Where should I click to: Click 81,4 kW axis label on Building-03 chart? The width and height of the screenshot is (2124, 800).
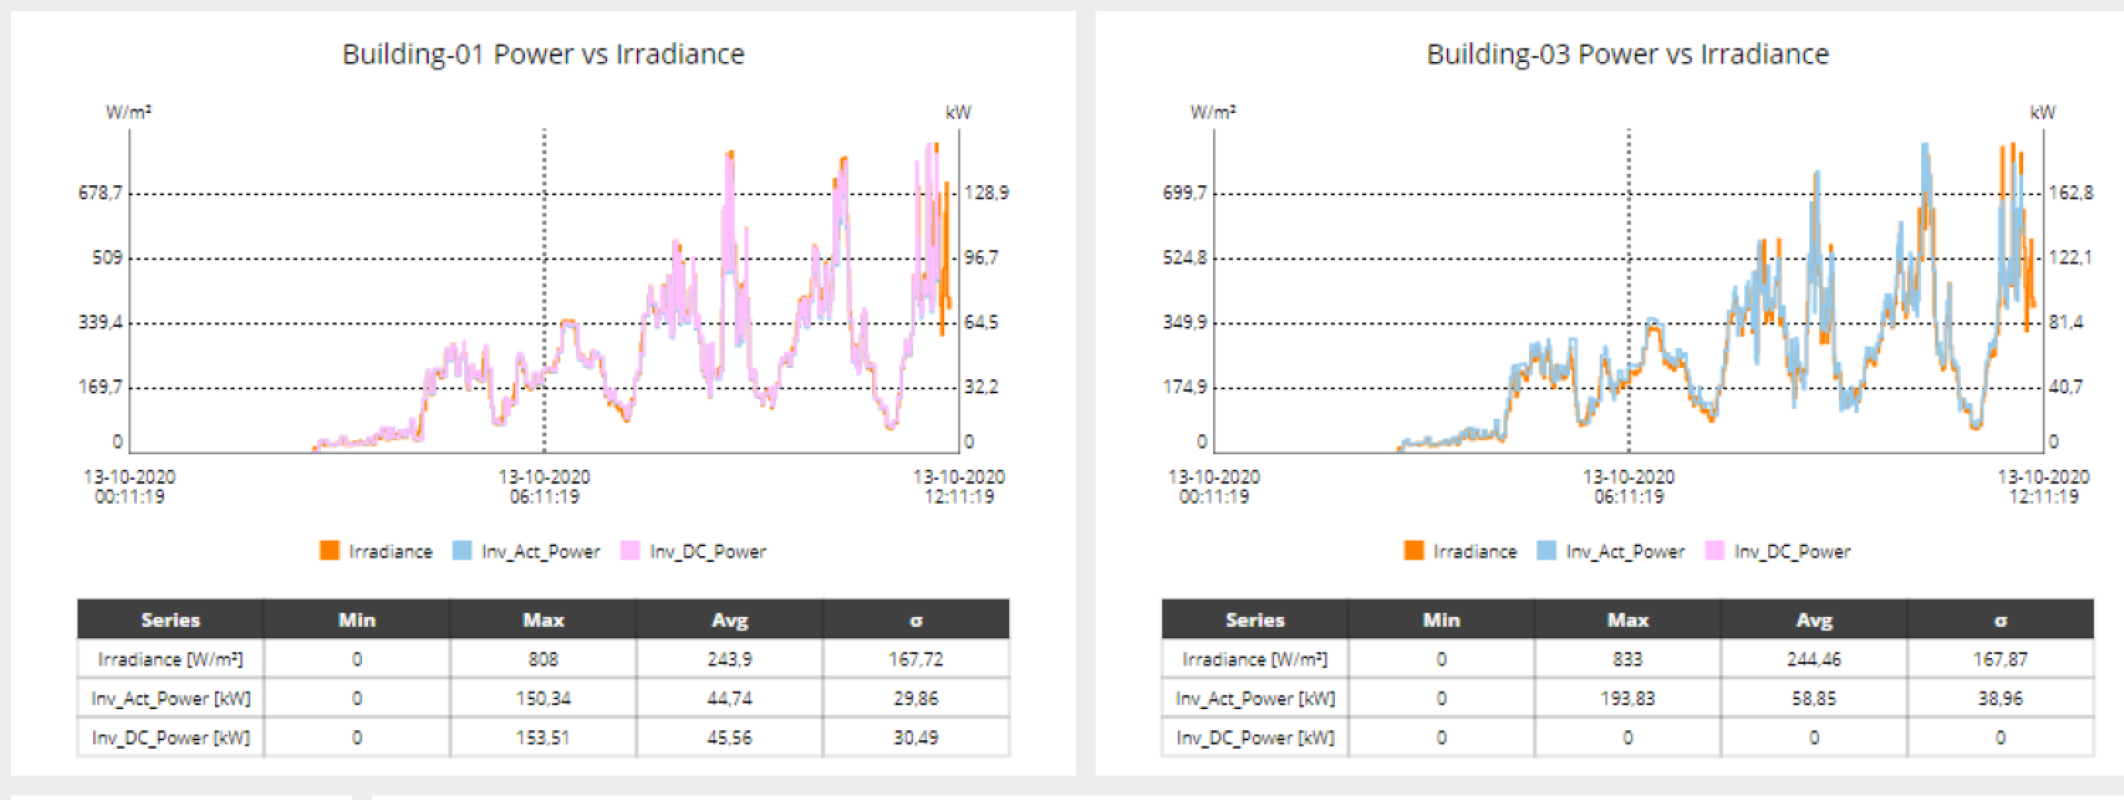(2066, 322)
